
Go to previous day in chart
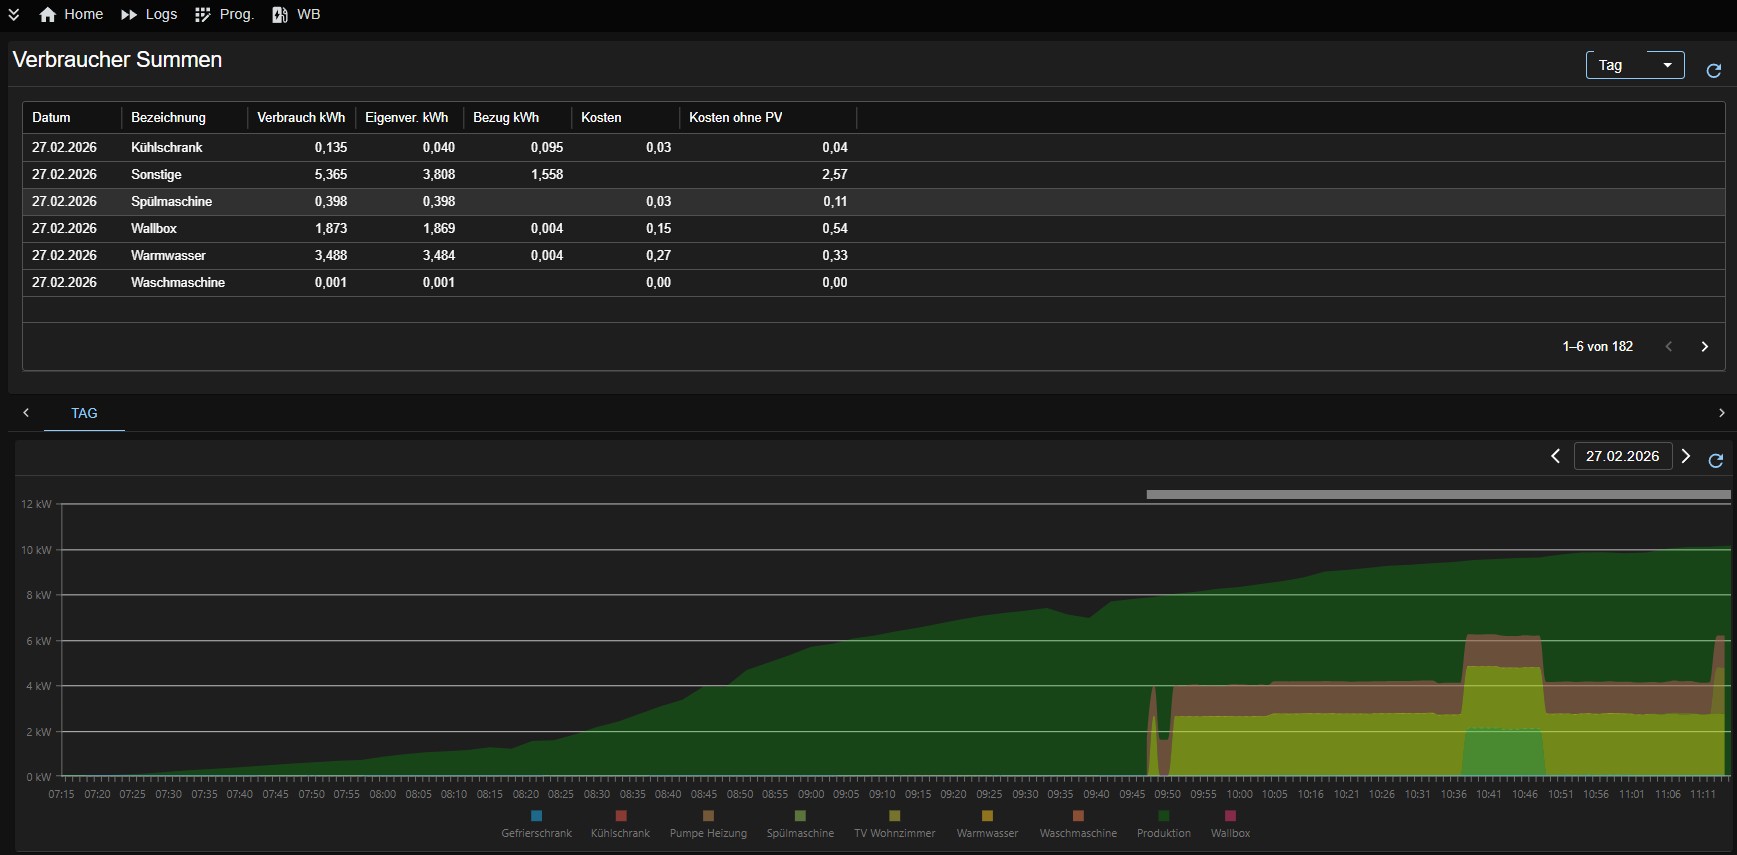click(x=1555, y=456)
